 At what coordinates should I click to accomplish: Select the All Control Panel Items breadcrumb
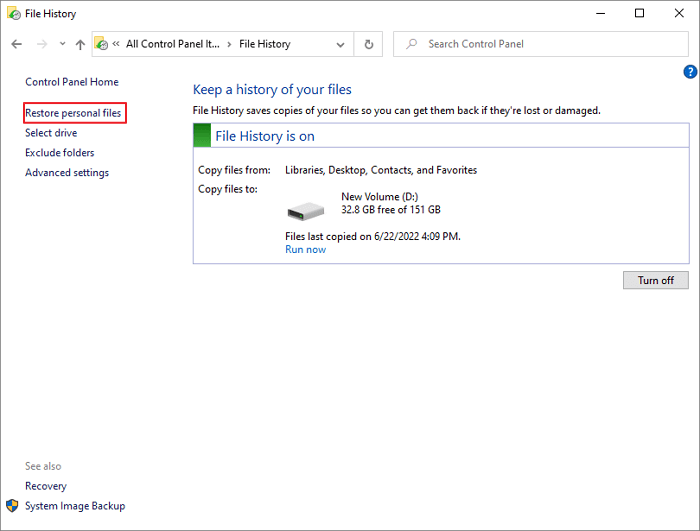point(172,44)
